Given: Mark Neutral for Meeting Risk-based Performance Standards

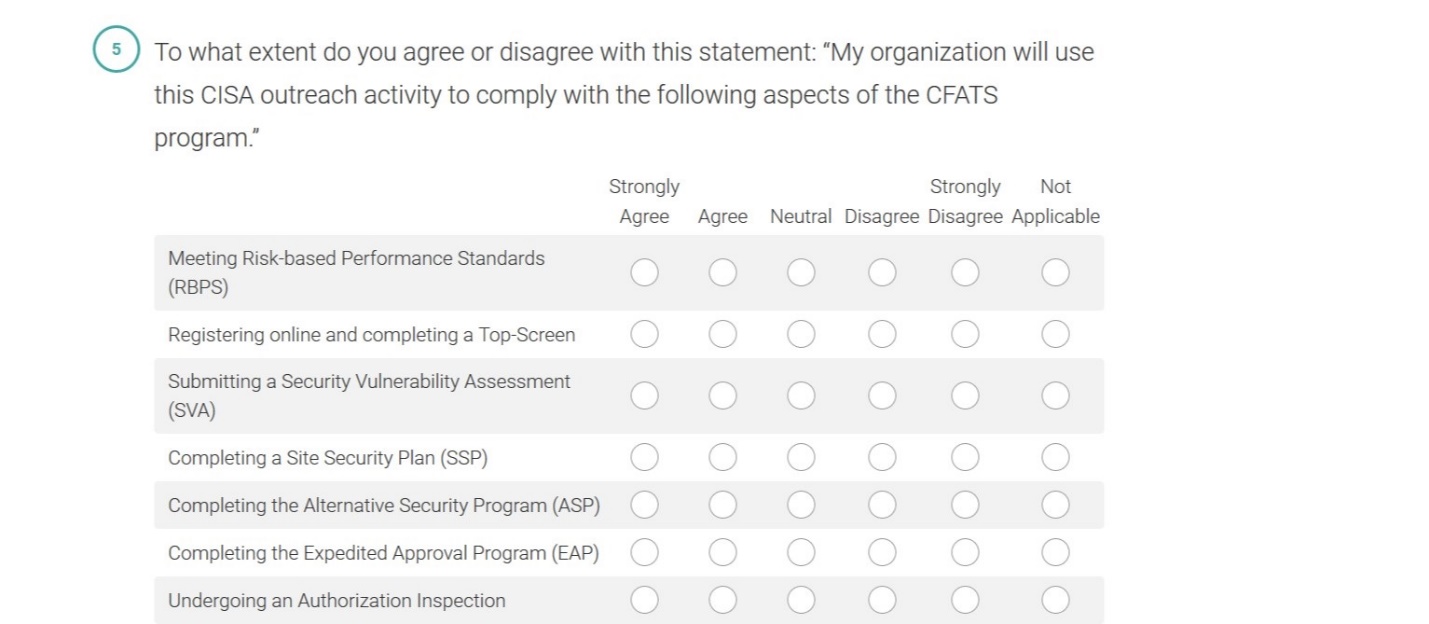Looking at the screenshot, I should [801, 272].
